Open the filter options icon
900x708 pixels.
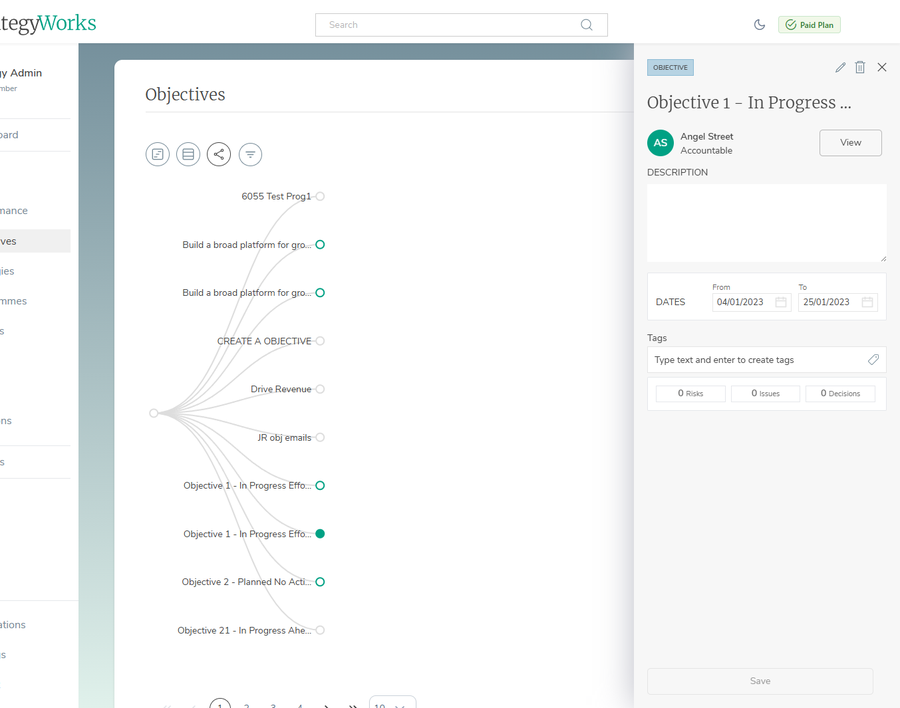[250, 154]
